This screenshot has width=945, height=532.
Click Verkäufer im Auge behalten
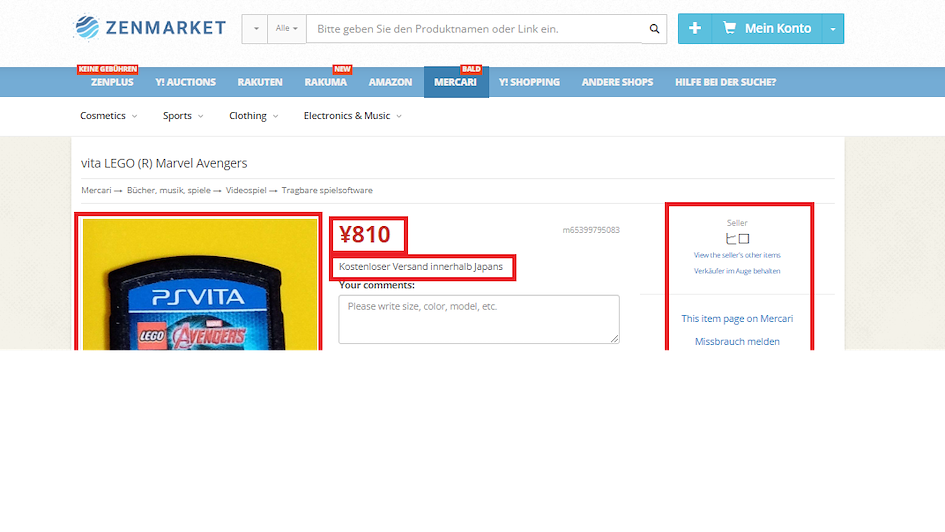click(x=737, y=271)
